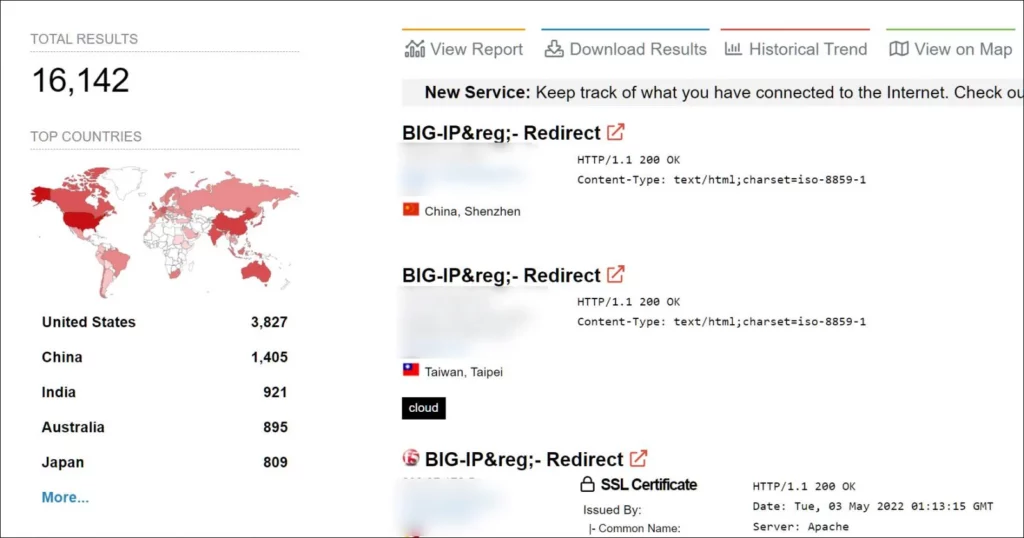
Task: Filter by United States country
Action: coord(89,322)
